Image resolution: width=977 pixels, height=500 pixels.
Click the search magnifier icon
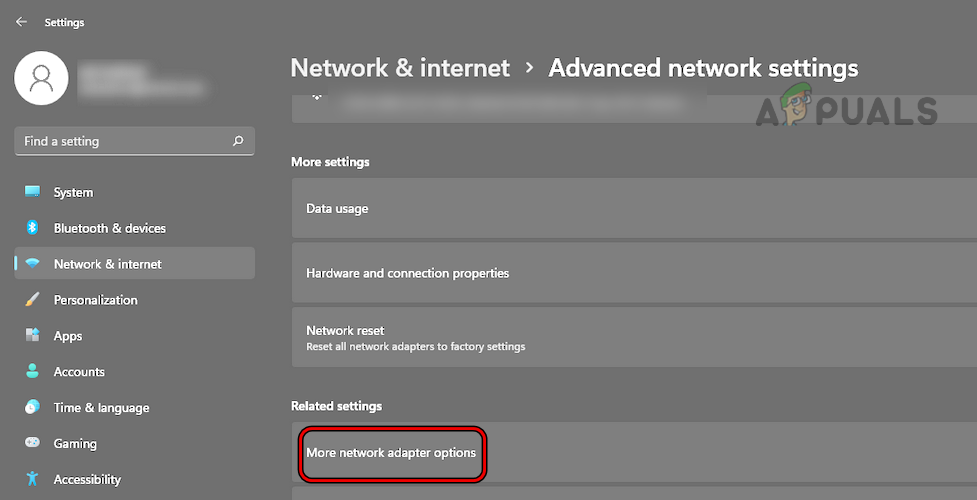[238, 141]
